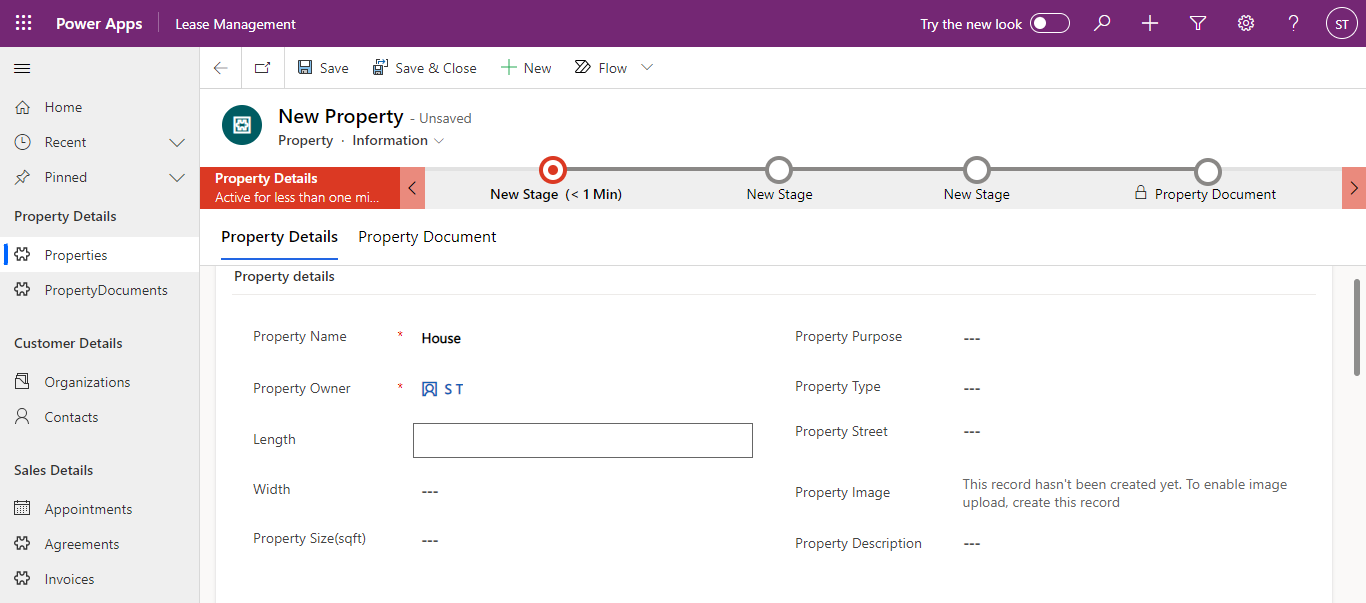Open the S T property owner link
The image size is (1366, 603).
click(x=454, y=389)
